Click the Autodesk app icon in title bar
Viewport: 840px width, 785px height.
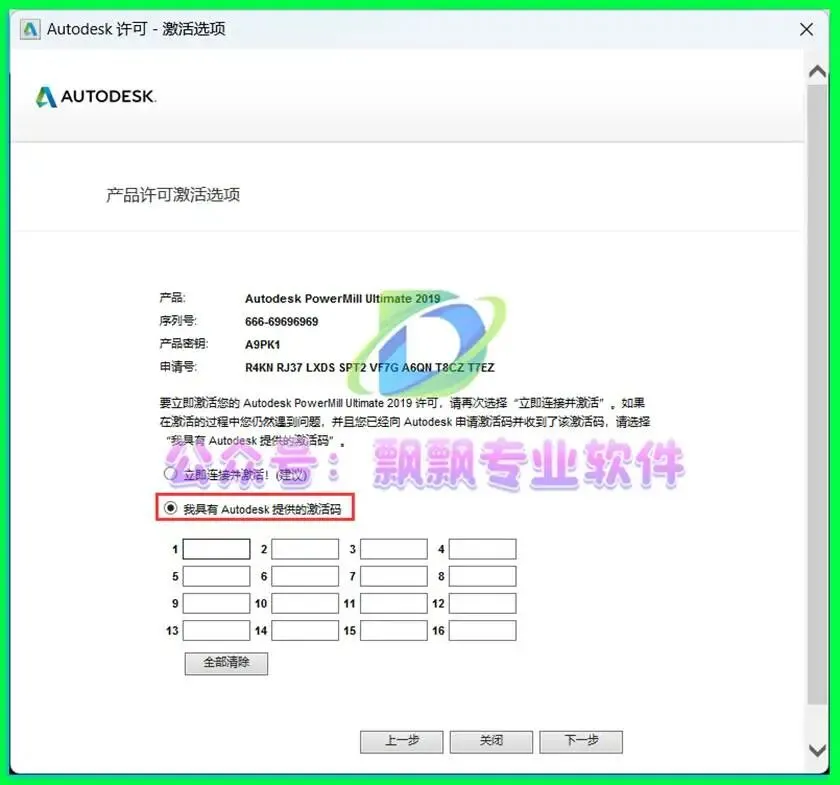[30, 29]
